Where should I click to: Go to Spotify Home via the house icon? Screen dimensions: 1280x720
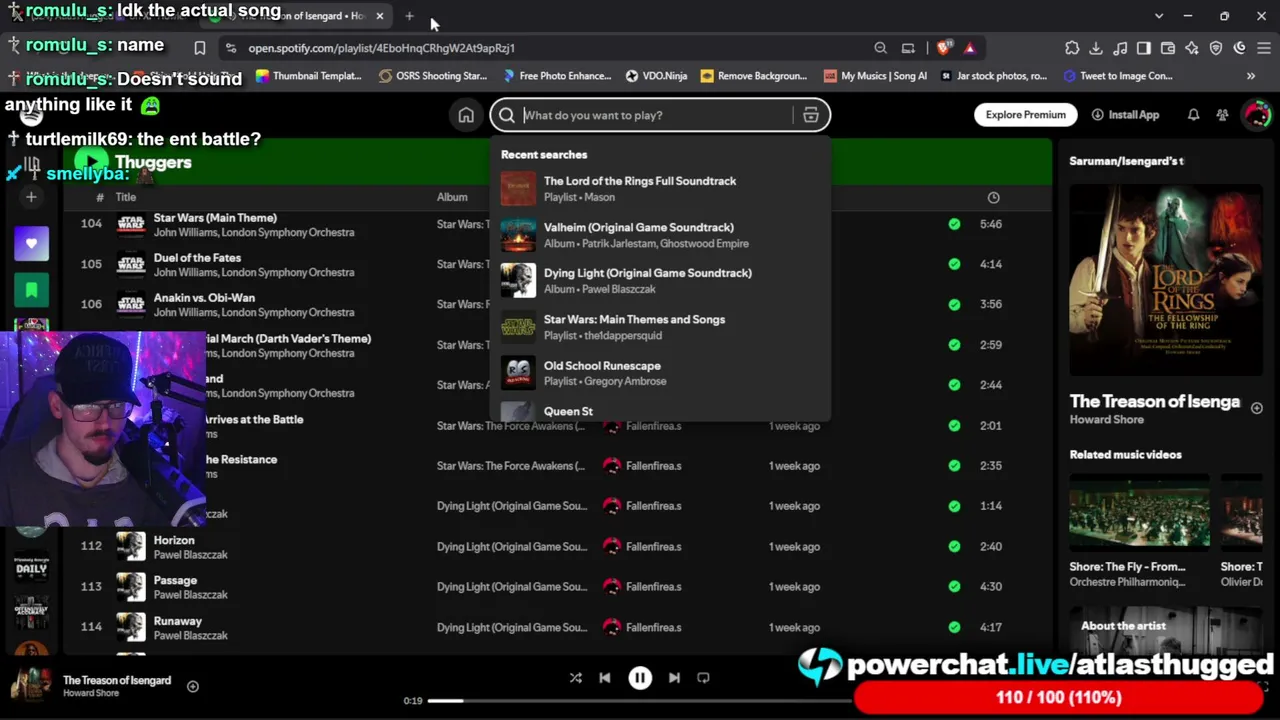point(466,115)
